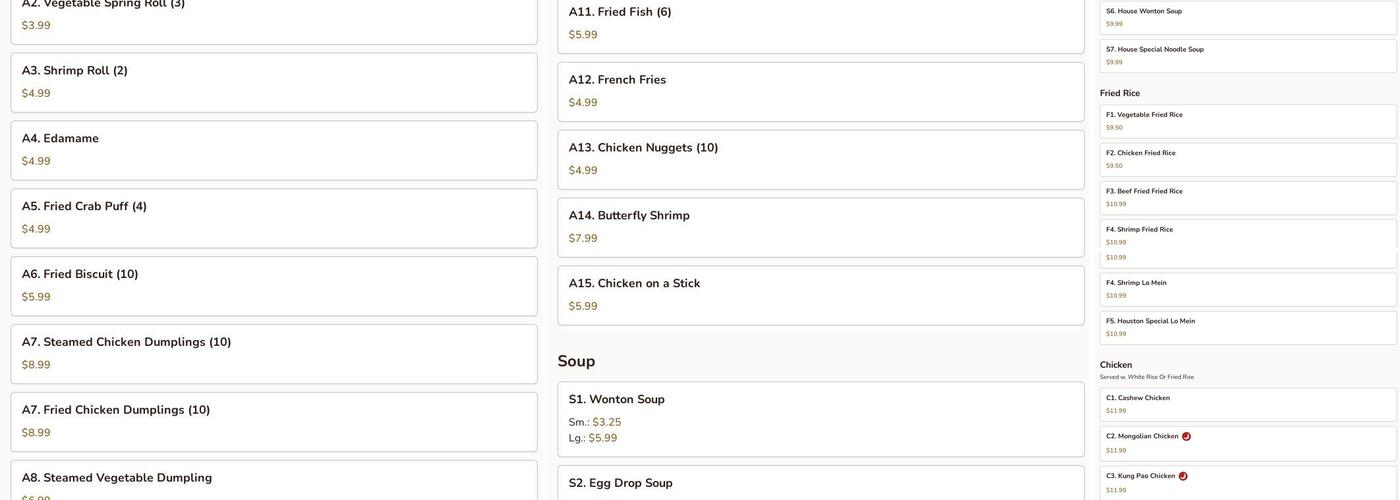Viewport: 1400px width, 500px height.
Task: Select A3. Shrimp Roll menu item
Action: [273, 82]
